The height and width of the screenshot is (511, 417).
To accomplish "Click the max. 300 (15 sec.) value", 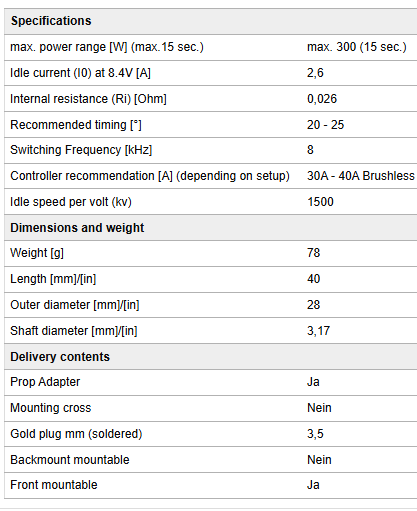I will coord(357,47).
